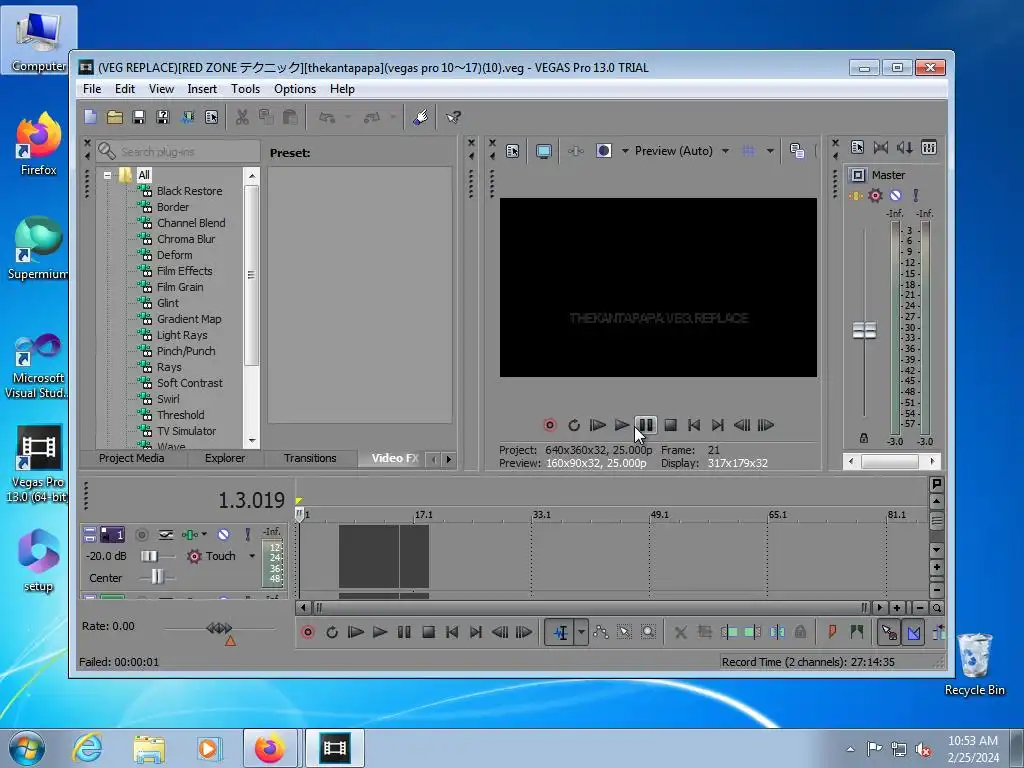Select the Gradient Map plug-in
1024x768 pixels.
(x=189, y=319)
